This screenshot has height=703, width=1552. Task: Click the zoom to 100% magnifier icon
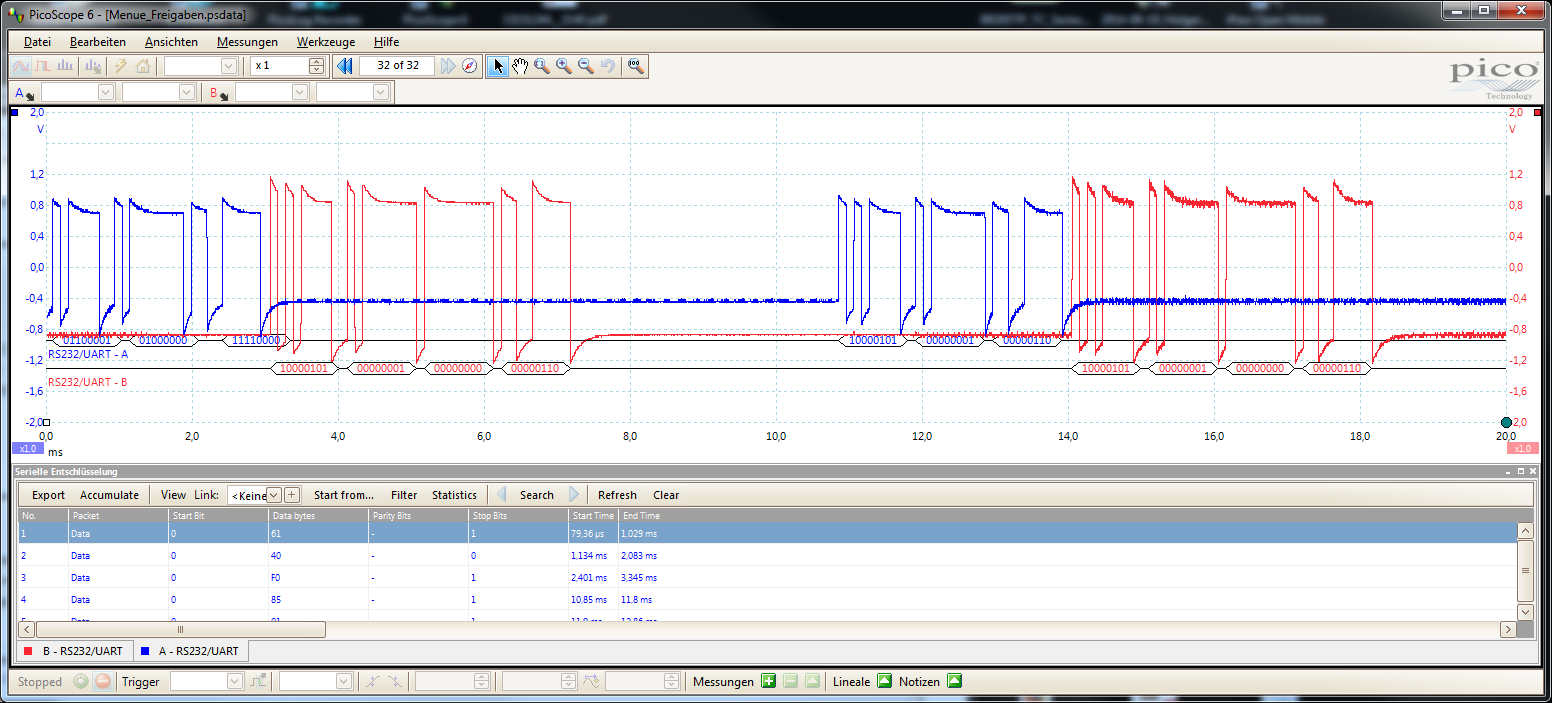635,66
